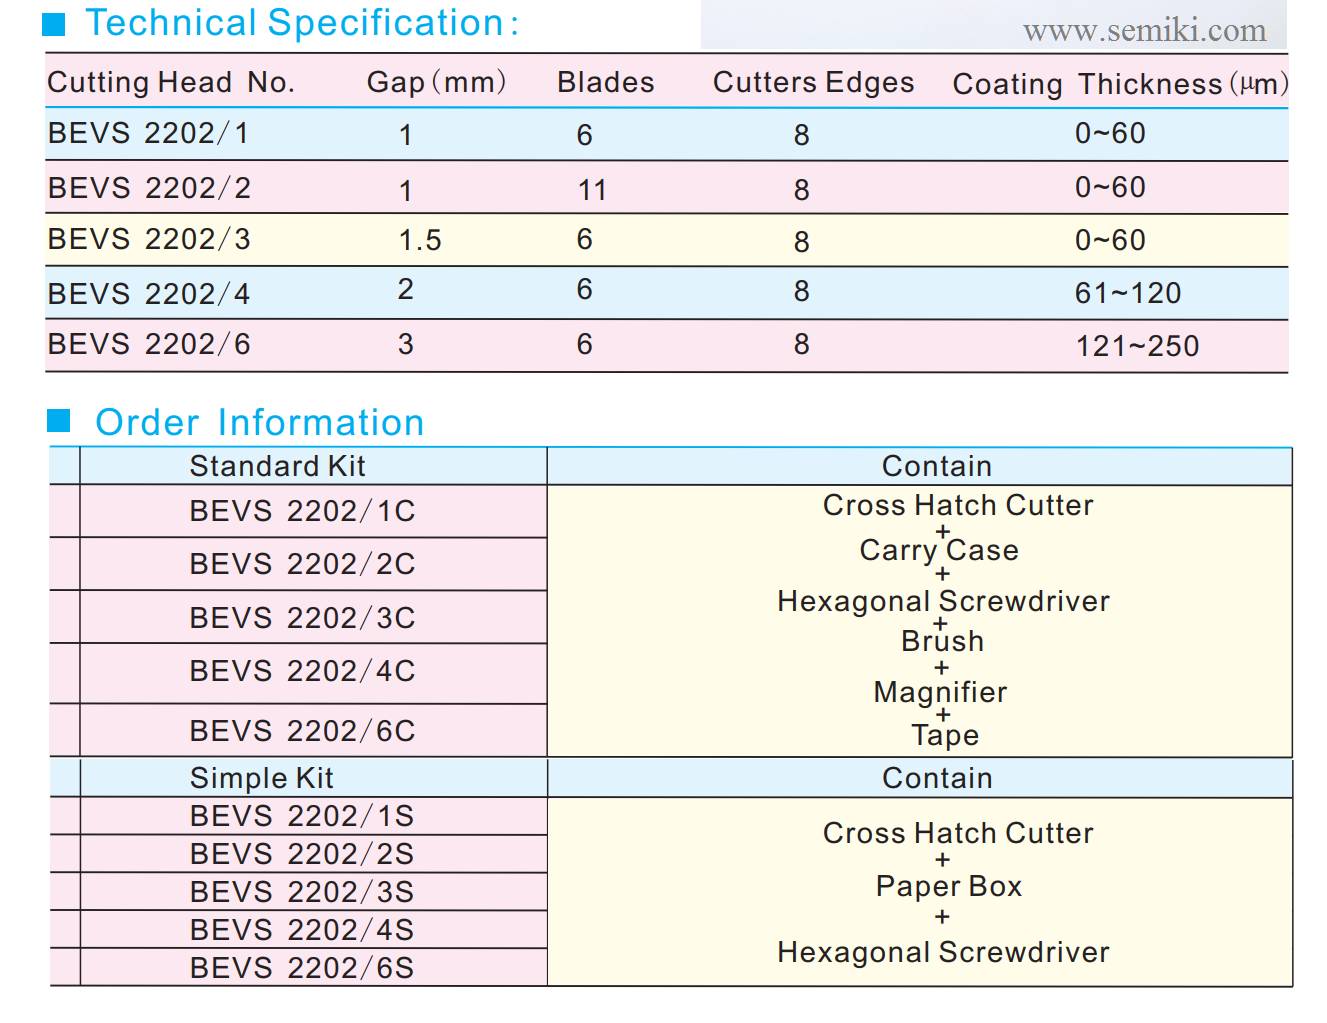This screenshot has width=1327, height=1023.
Task: Select the Order Information heading
Action: click(x=260, y=422)
